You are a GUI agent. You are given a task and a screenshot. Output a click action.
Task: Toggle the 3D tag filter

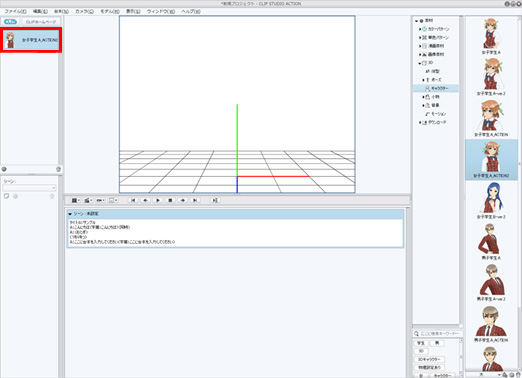pyautogui.click(x=421, y=351)
